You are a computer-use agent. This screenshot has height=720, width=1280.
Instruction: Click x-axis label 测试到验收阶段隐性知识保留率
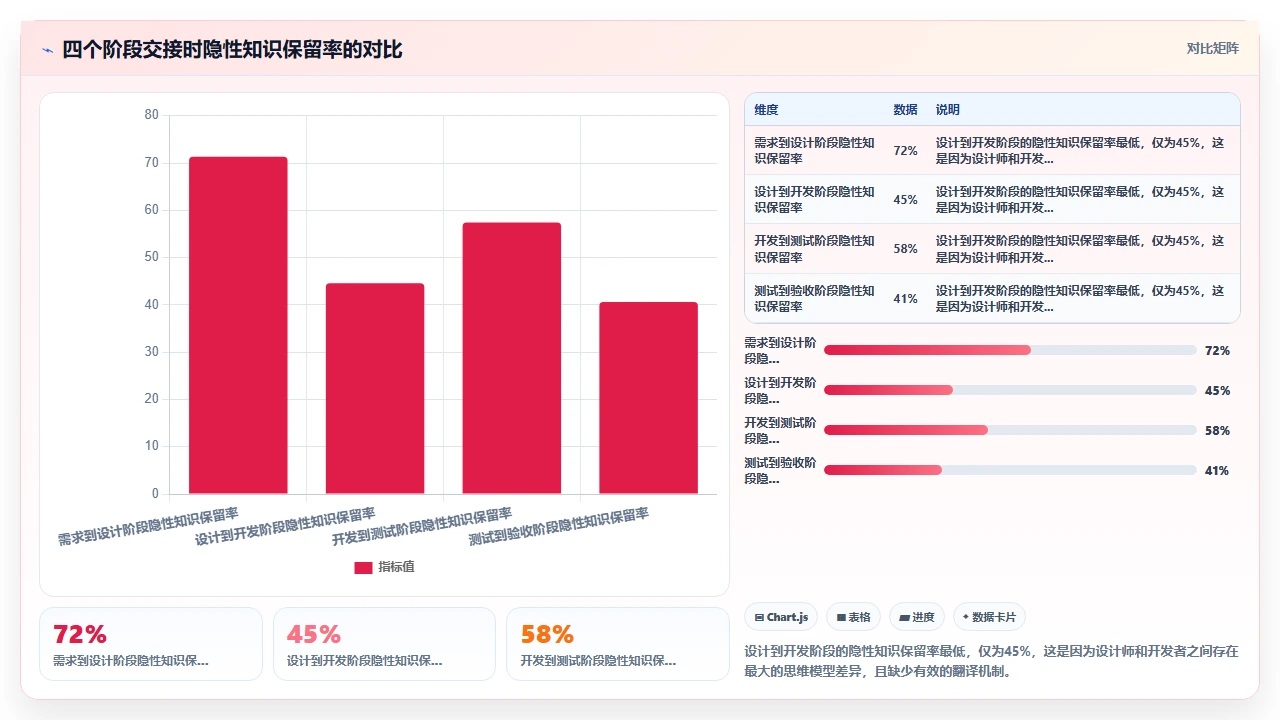pos(559,526)
